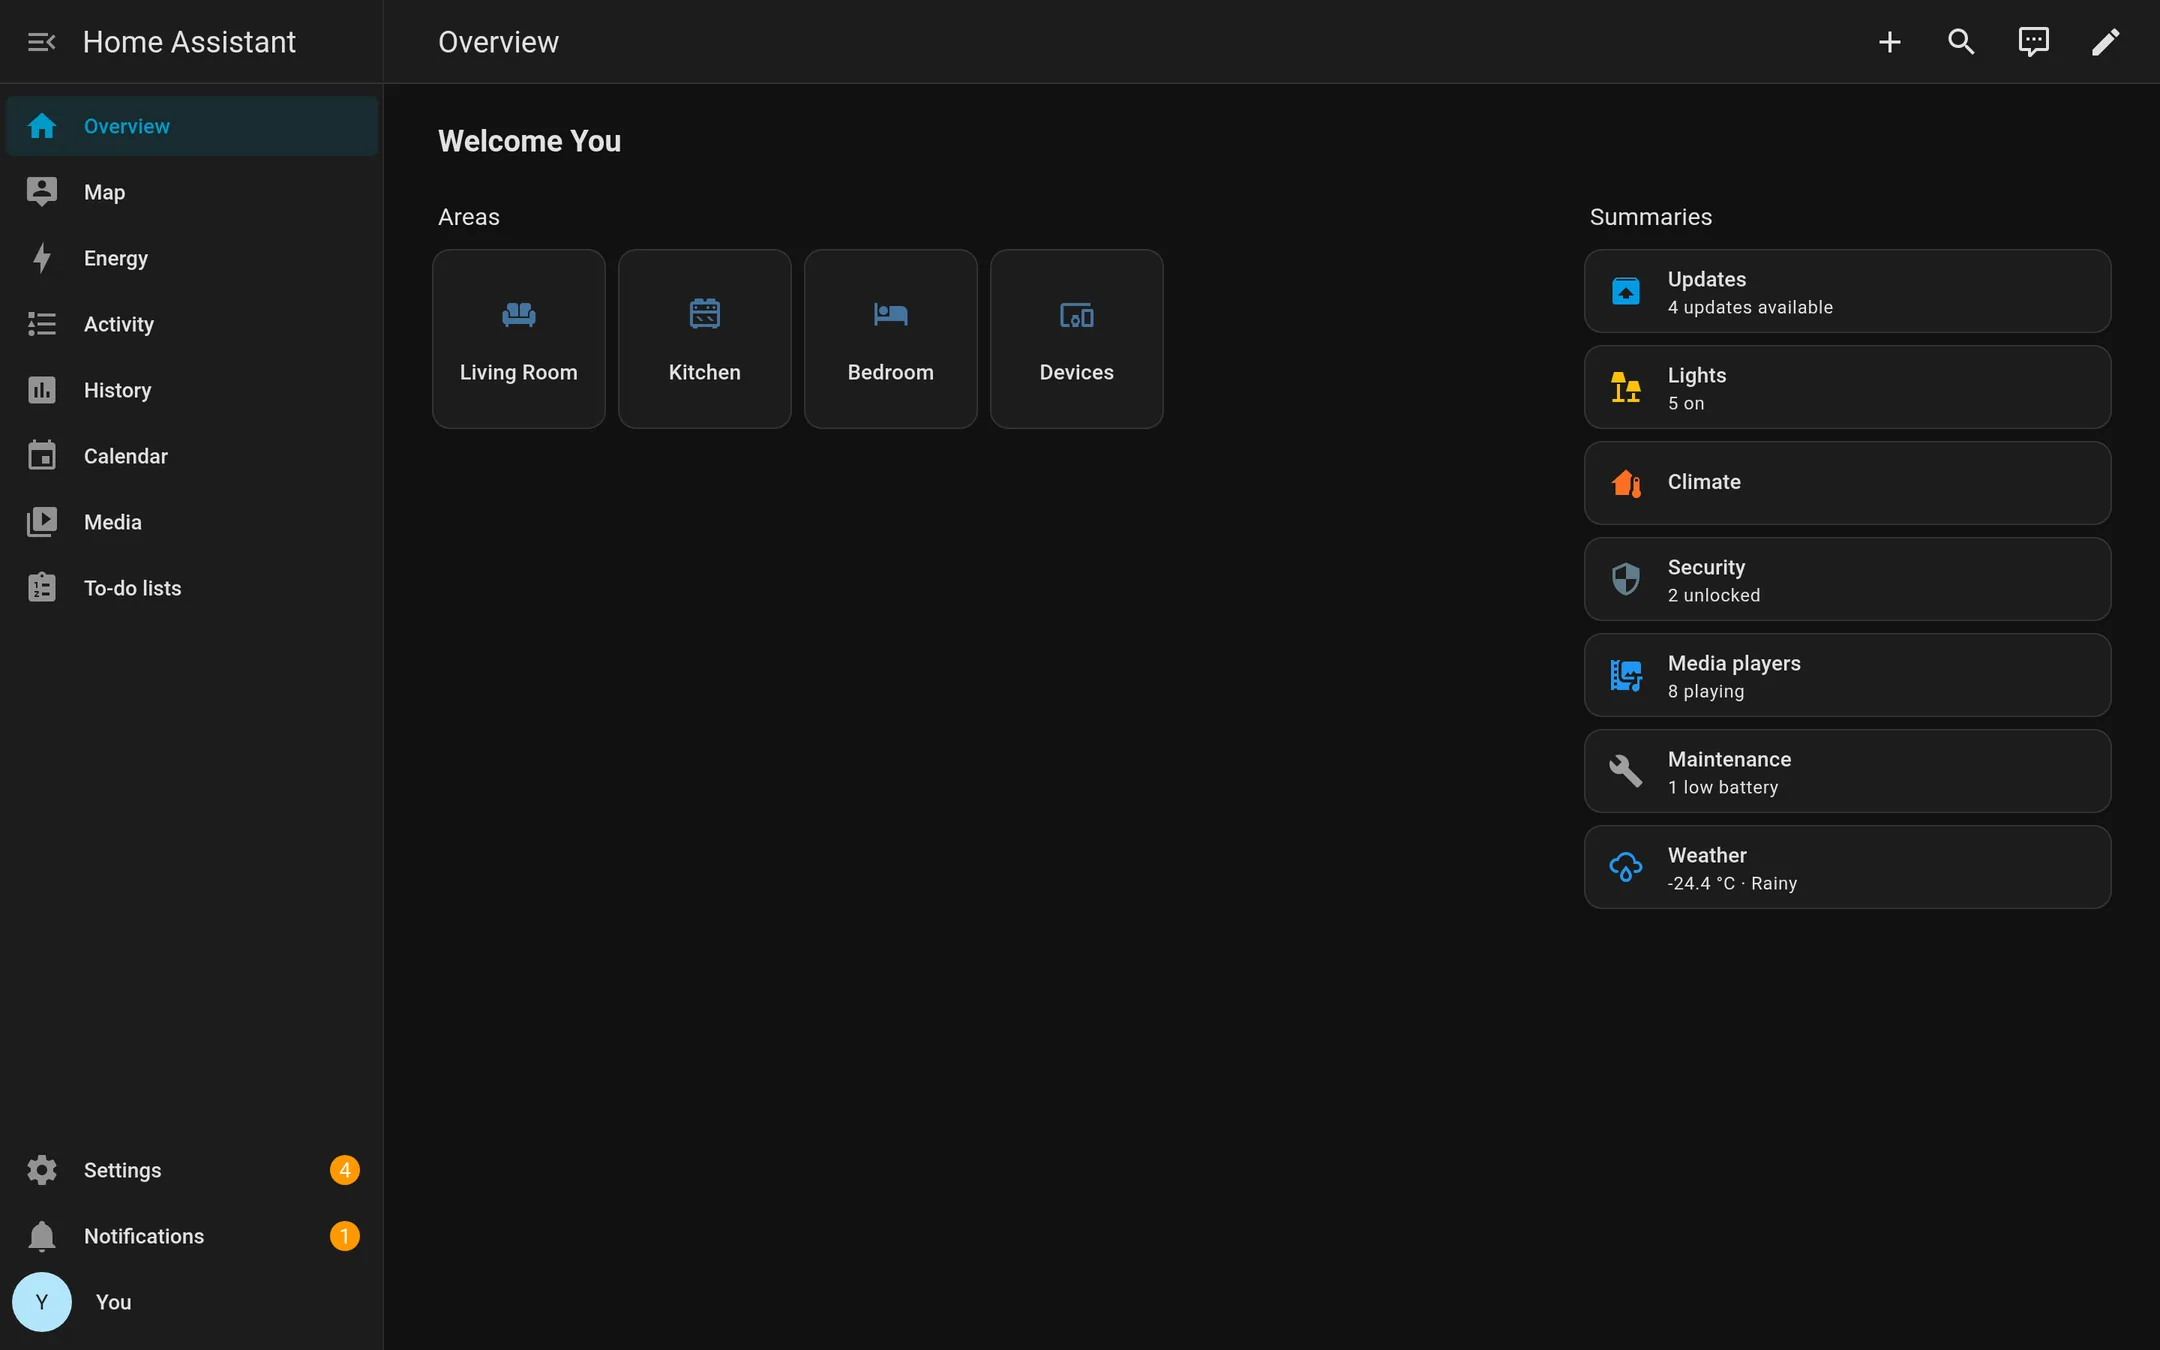
Task: Click the Calendar label in sidebar
Action: coord(126,456)
